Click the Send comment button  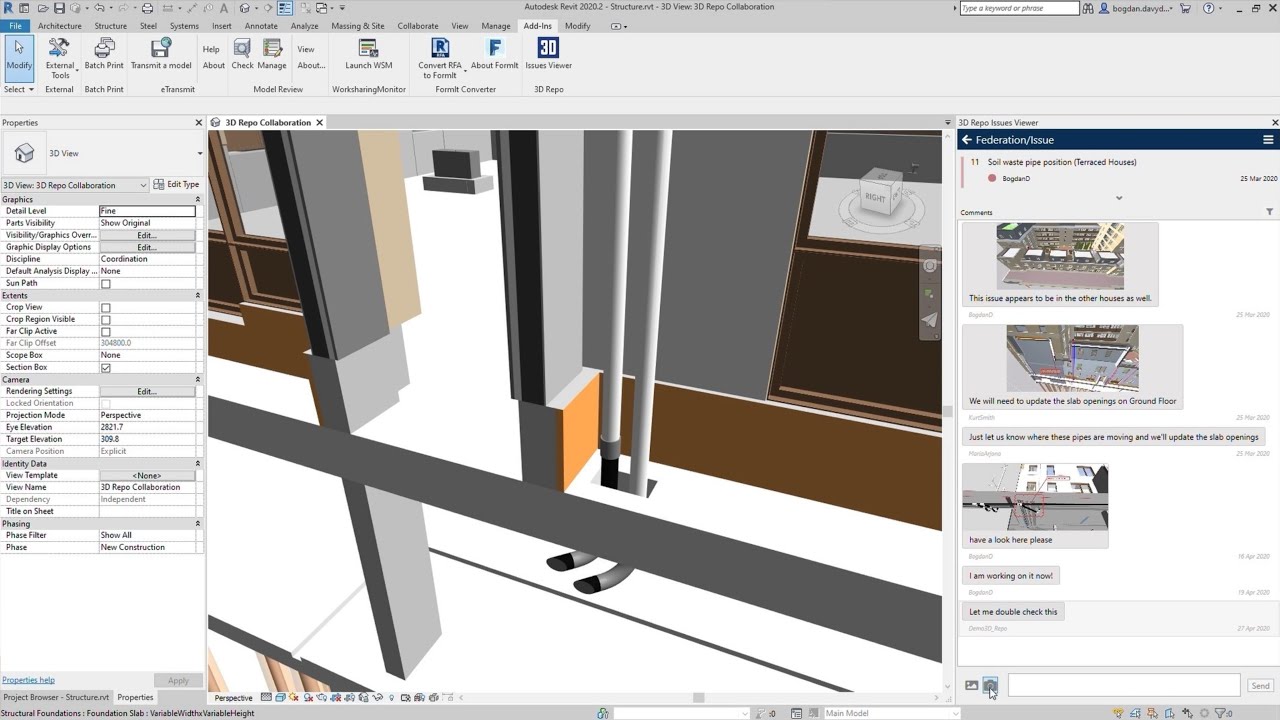[x=1260, y=685]
